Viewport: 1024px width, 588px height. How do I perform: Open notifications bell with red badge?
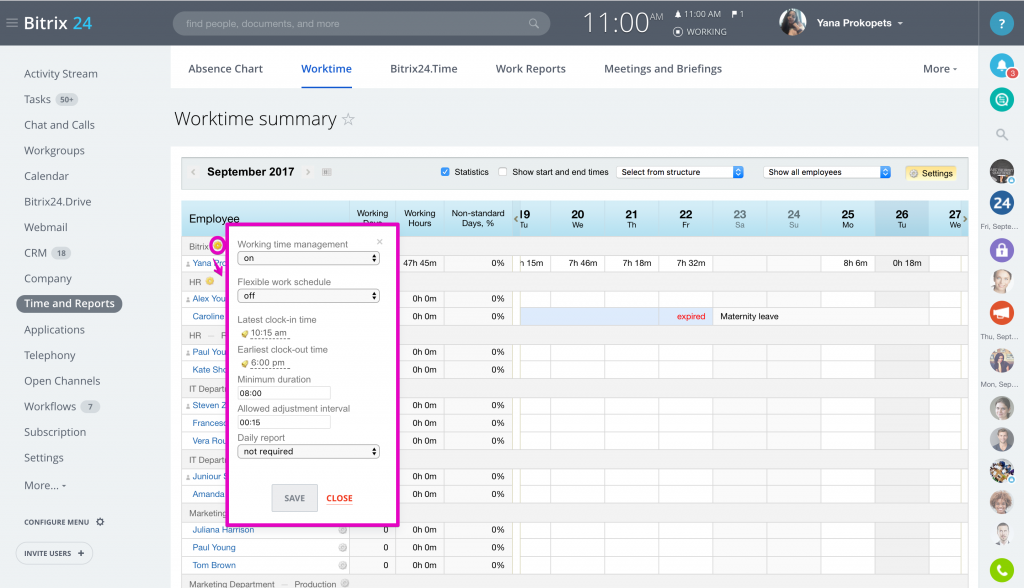coord(1002,65)
